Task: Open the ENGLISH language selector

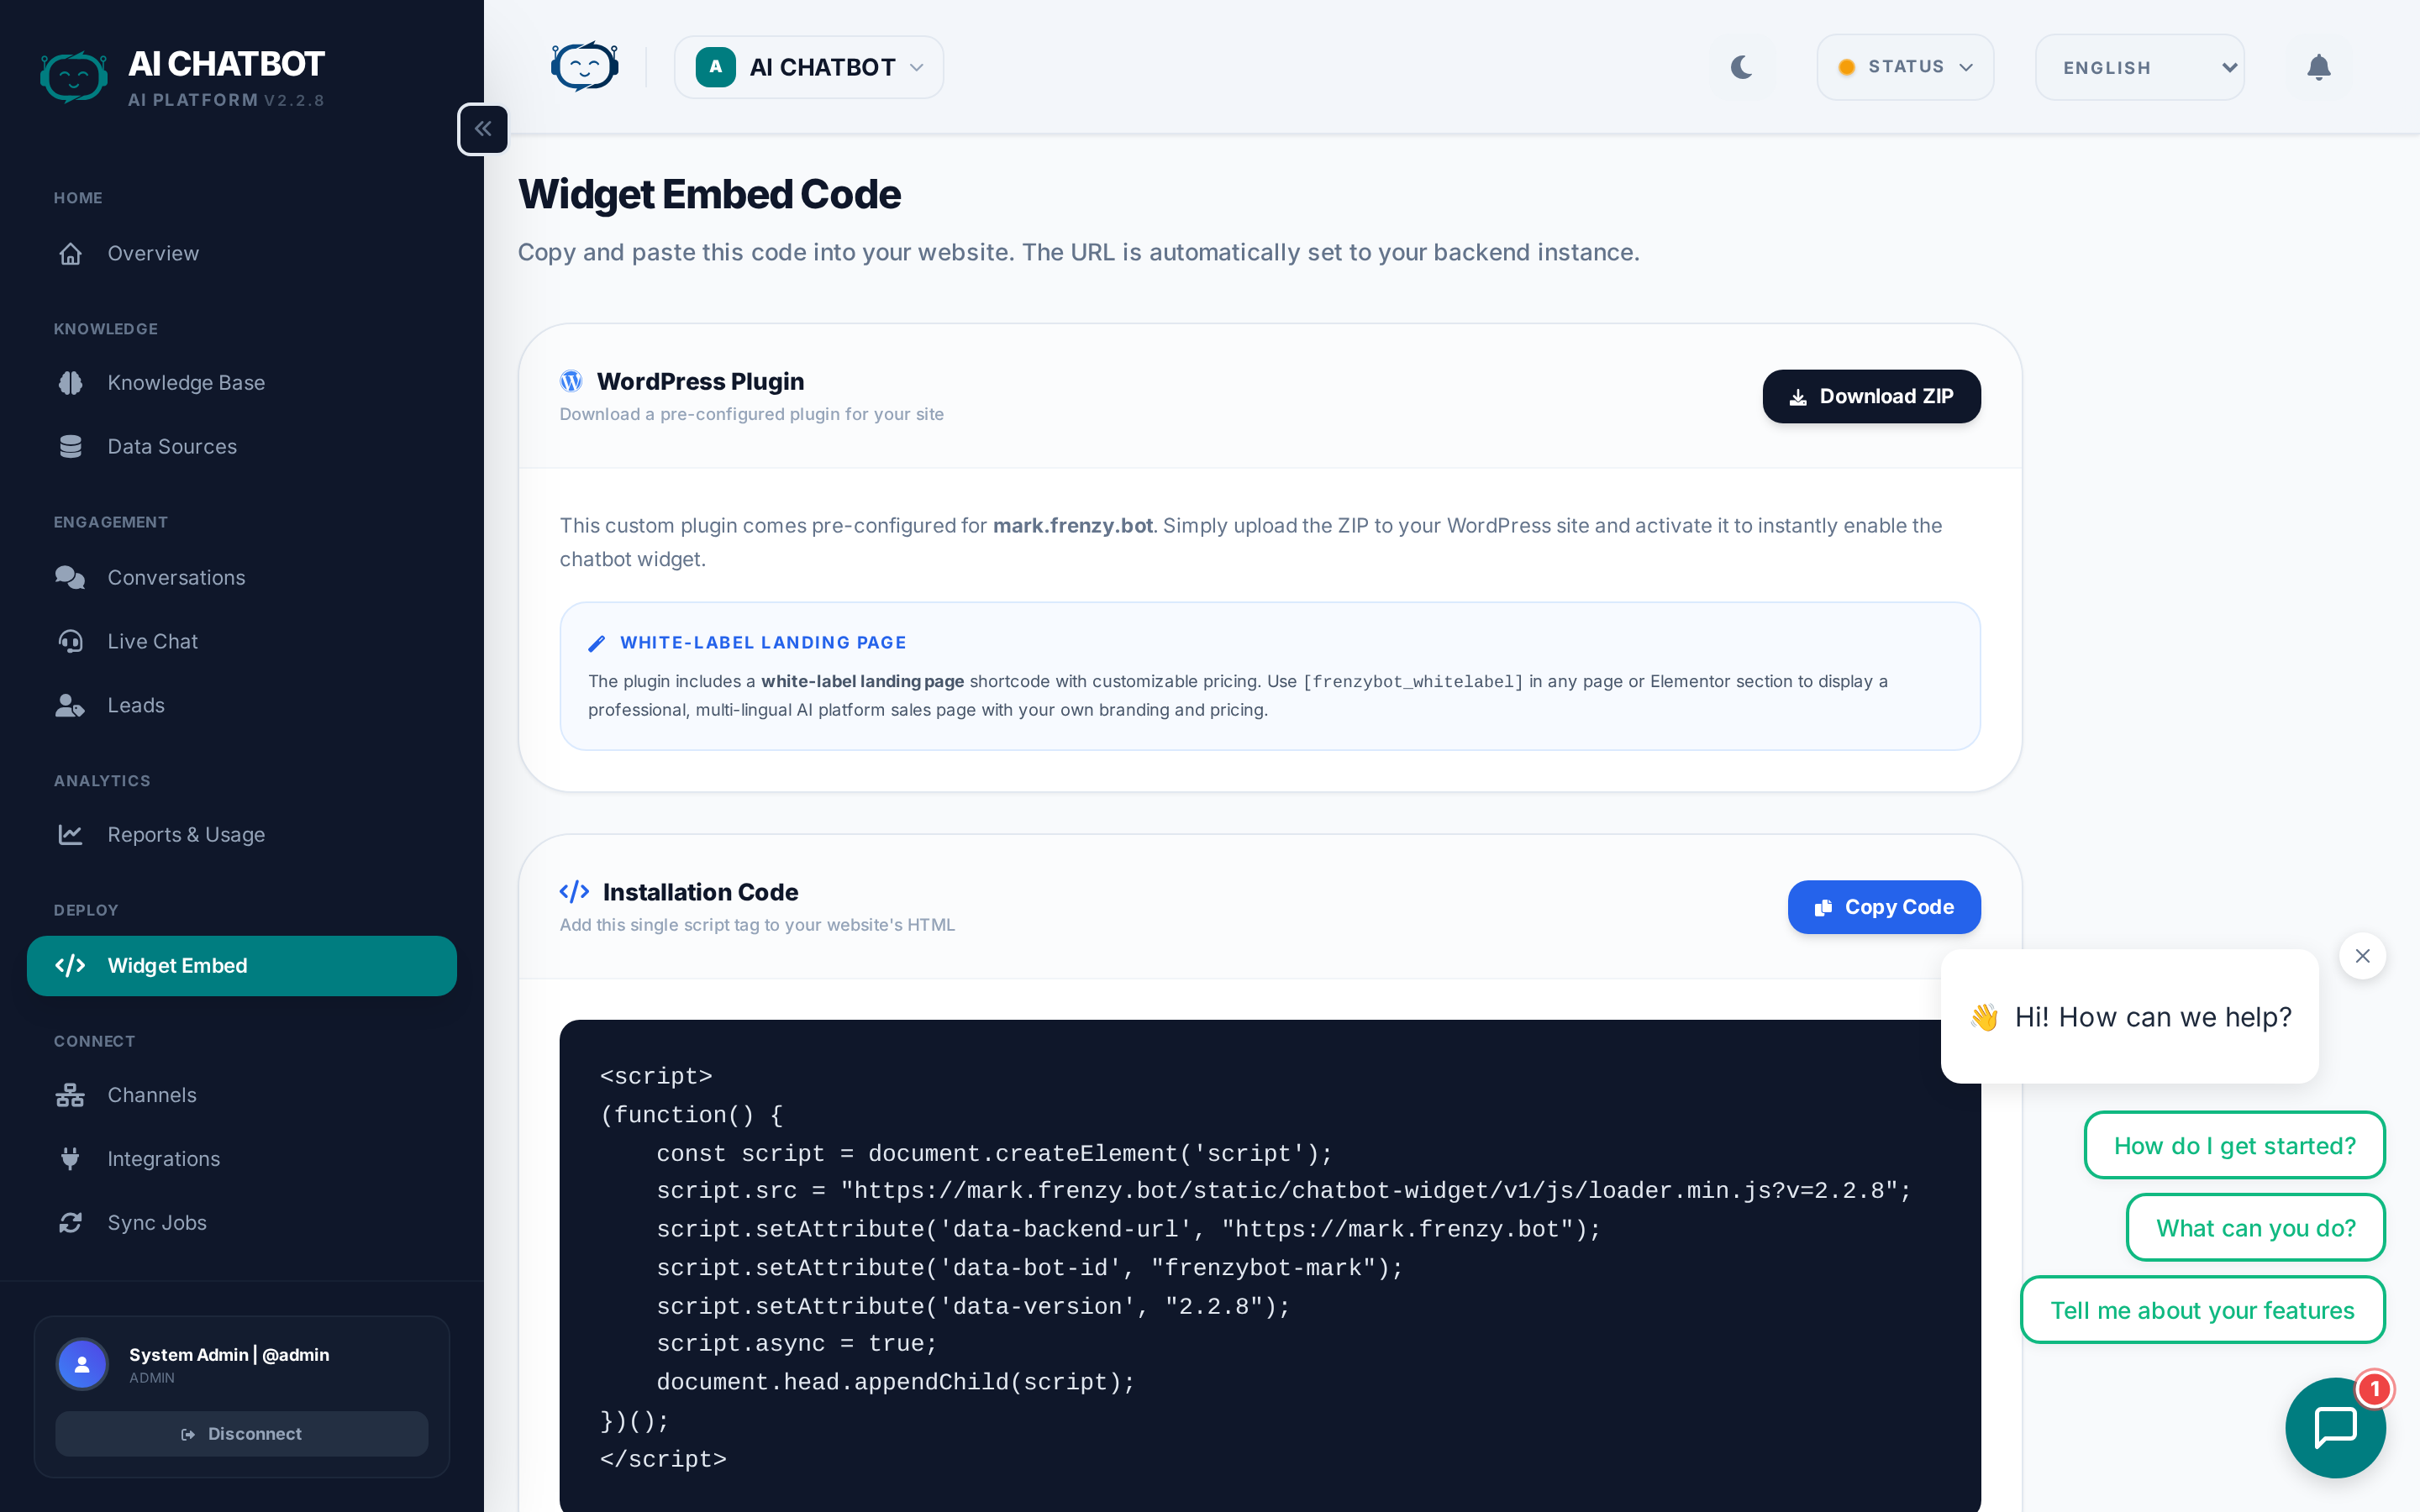Action: pos(2139,67)
